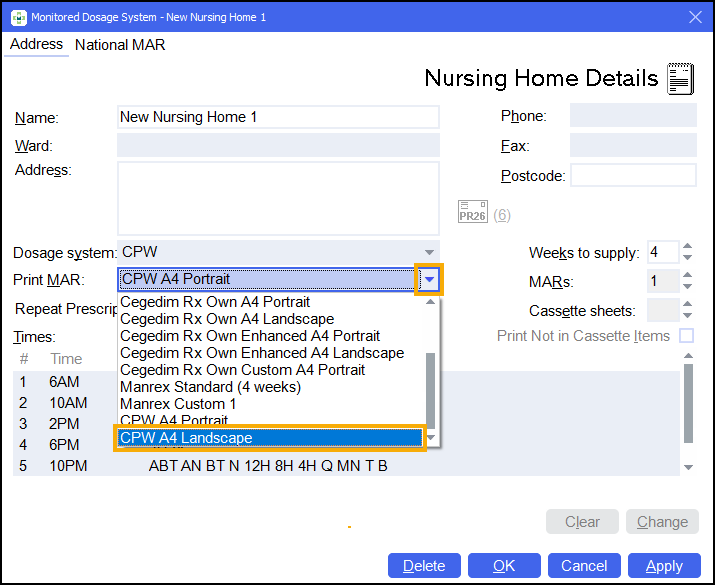This screenshot has height=585, width=715.
Task: Open the Print MAR dropdown arrow
Action: click(428, 279)
